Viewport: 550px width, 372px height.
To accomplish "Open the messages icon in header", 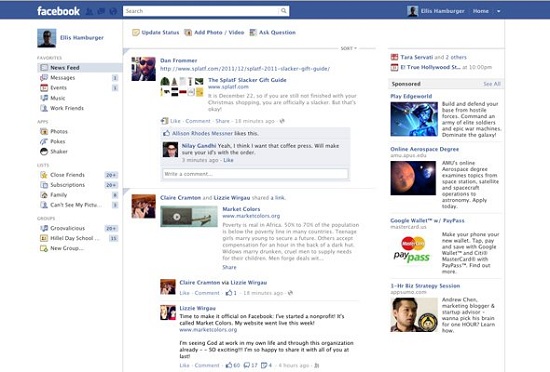I will coord(101,11).
